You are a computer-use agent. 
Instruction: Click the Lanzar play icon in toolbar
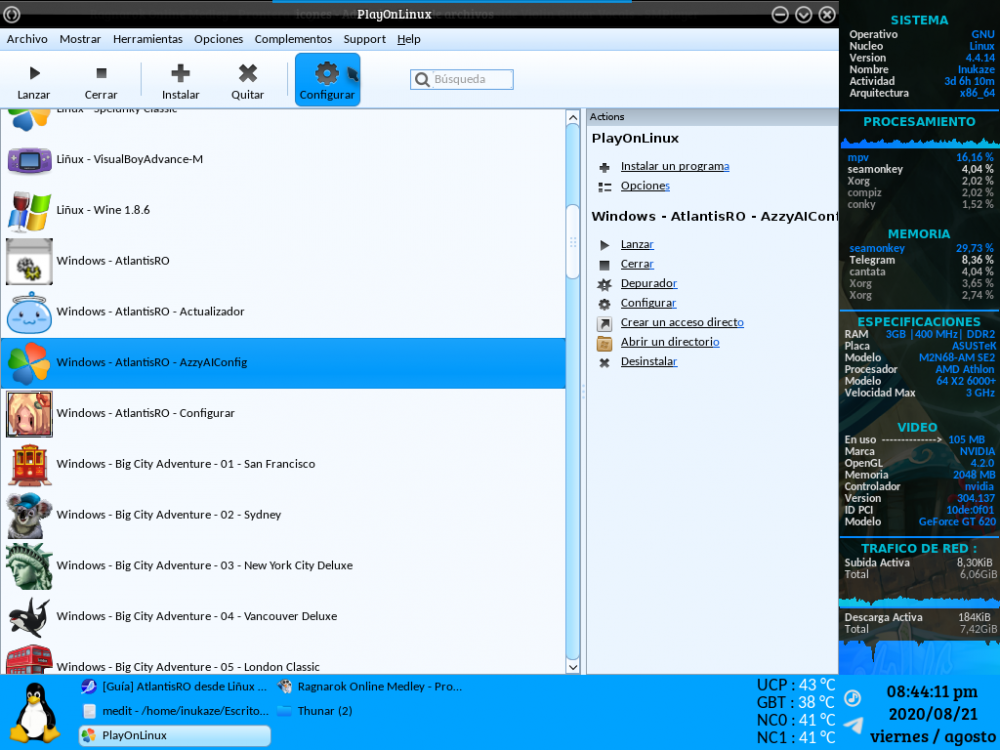click(34, 73)
